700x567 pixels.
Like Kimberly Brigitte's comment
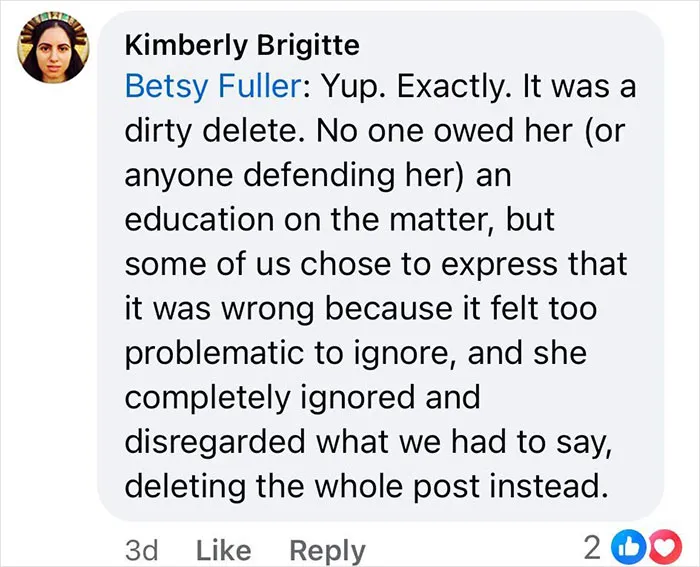(223, 550)
